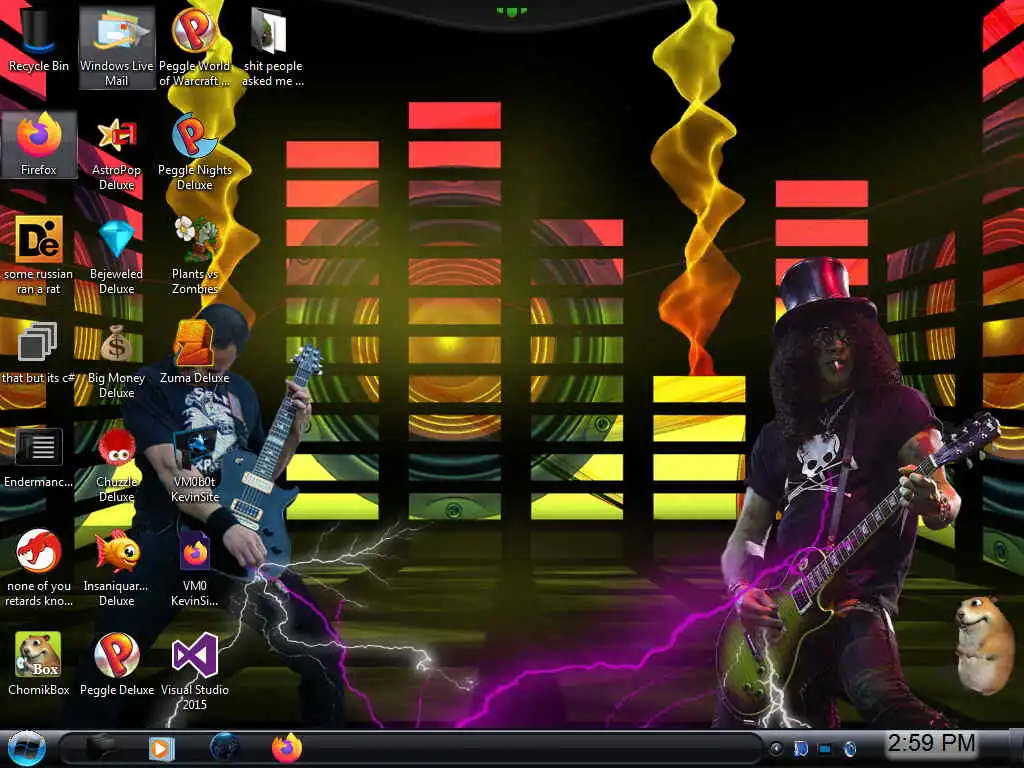
Task: Click the Zuma Deluxe shortcut
Action: click(x=195, y=352)
